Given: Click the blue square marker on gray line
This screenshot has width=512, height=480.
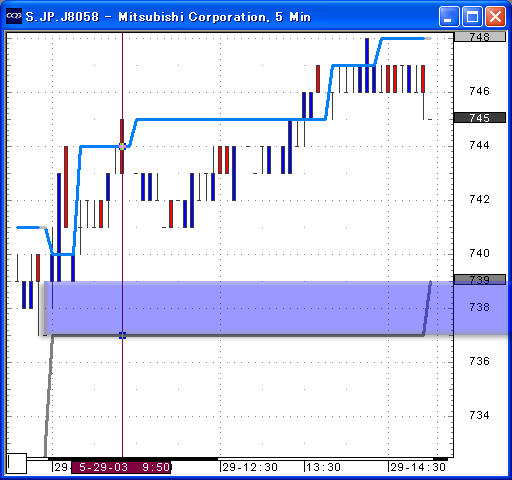Looking at the screenshot, I should pyautogui.click(x=122, y=335).
